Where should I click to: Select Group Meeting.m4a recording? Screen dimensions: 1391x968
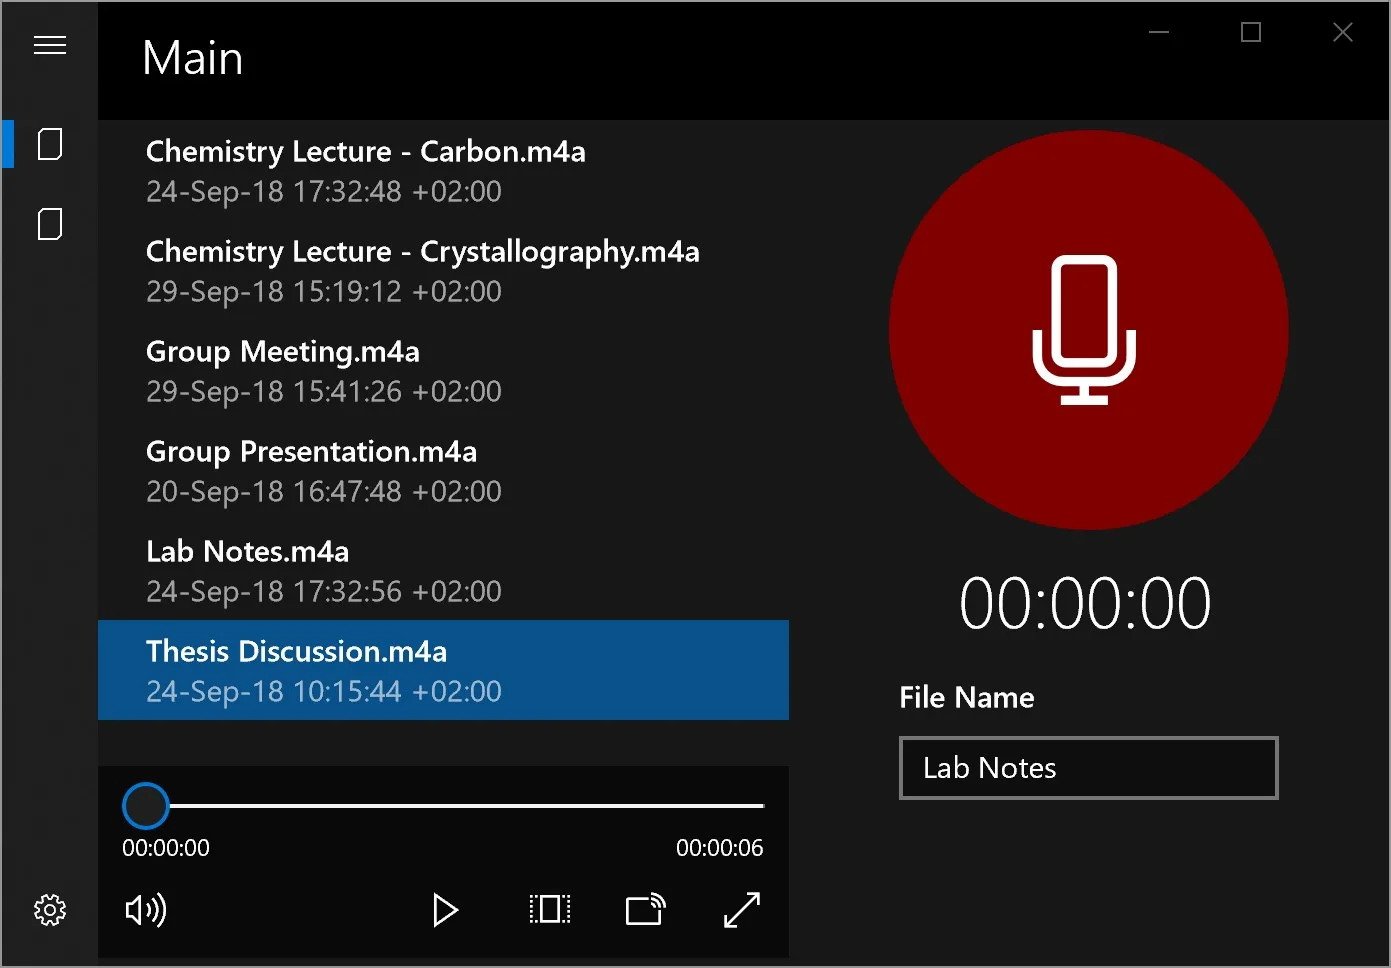pyautogui.click(x=443, y=370)
